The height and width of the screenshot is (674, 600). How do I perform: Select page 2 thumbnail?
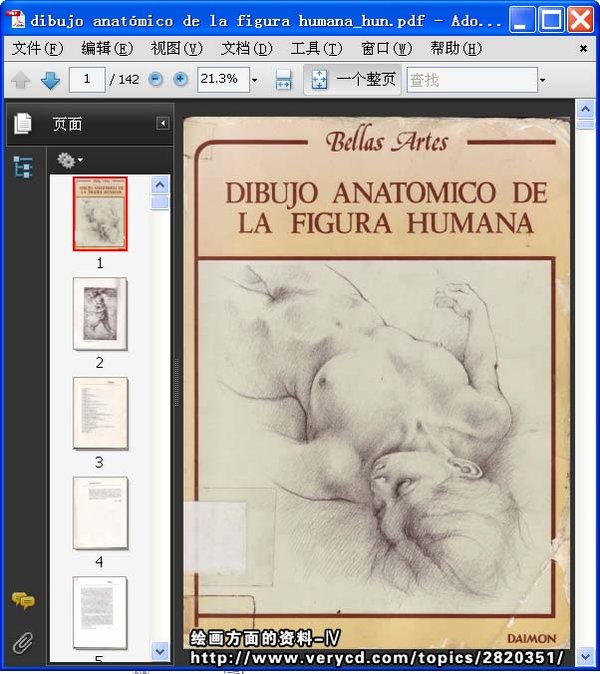pos(99,314)
